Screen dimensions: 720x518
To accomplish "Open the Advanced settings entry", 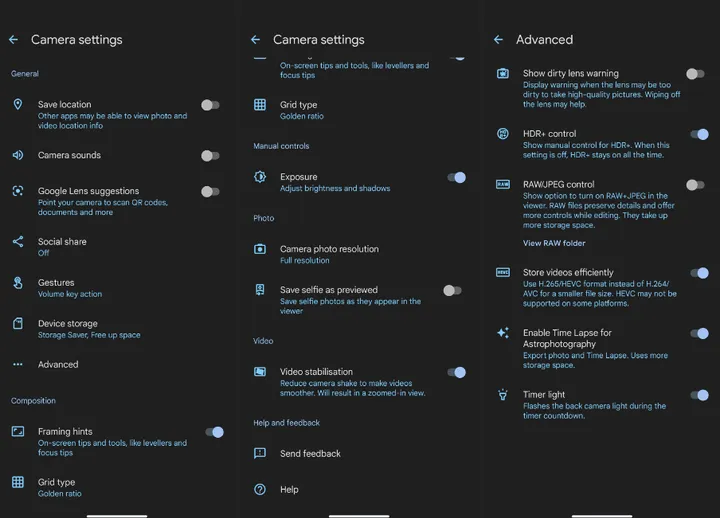I will pos(58,365).
